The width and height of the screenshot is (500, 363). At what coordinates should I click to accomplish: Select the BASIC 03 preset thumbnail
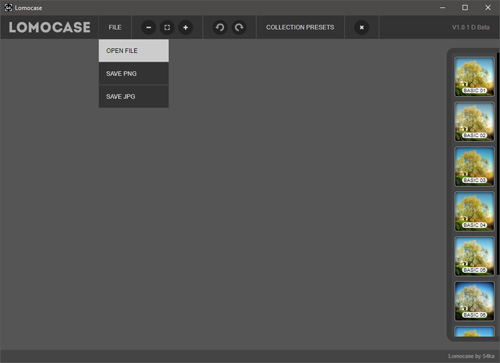point(474,167)
